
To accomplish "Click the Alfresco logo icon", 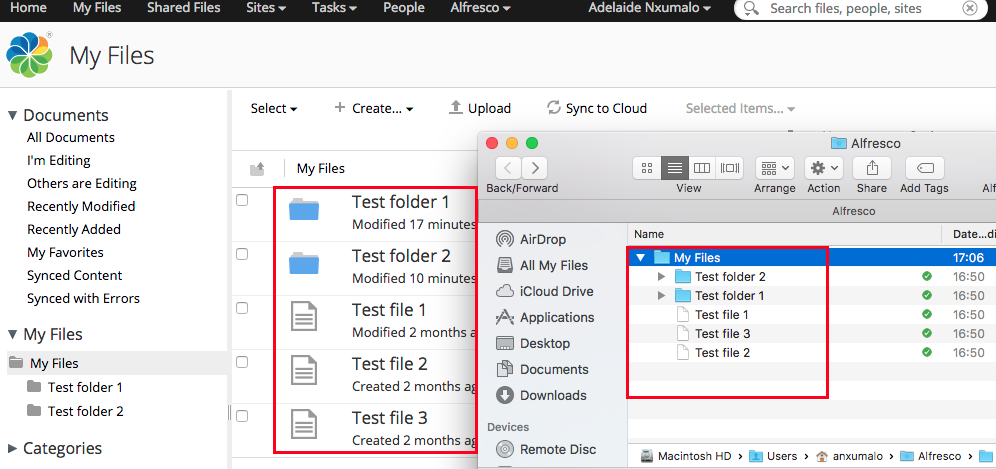I will tap(29, 55).
